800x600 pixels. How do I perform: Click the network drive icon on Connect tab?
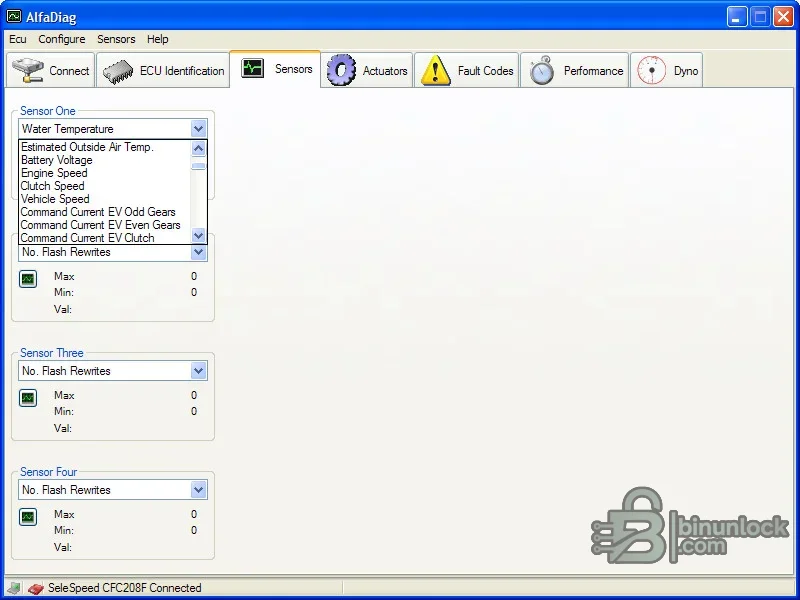[28, 70]
